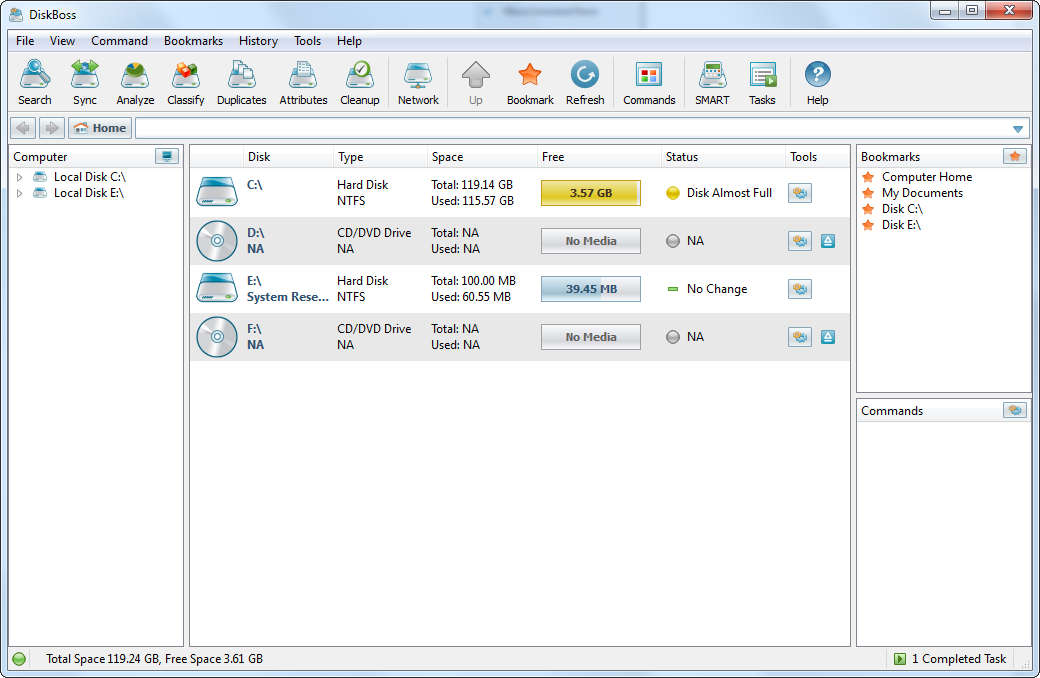Select Local Disk E:\ in tree

coord(89,193)
